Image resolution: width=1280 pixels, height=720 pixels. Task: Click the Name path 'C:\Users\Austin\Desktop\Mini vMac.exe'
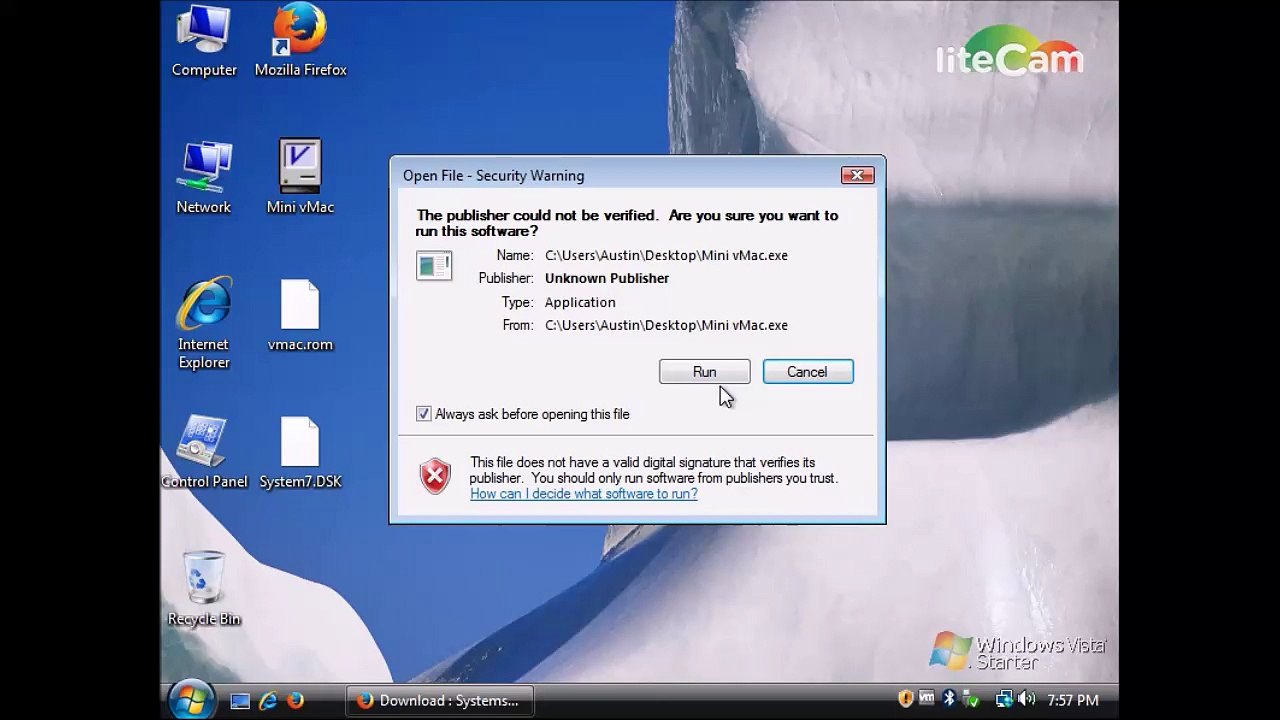666,255
